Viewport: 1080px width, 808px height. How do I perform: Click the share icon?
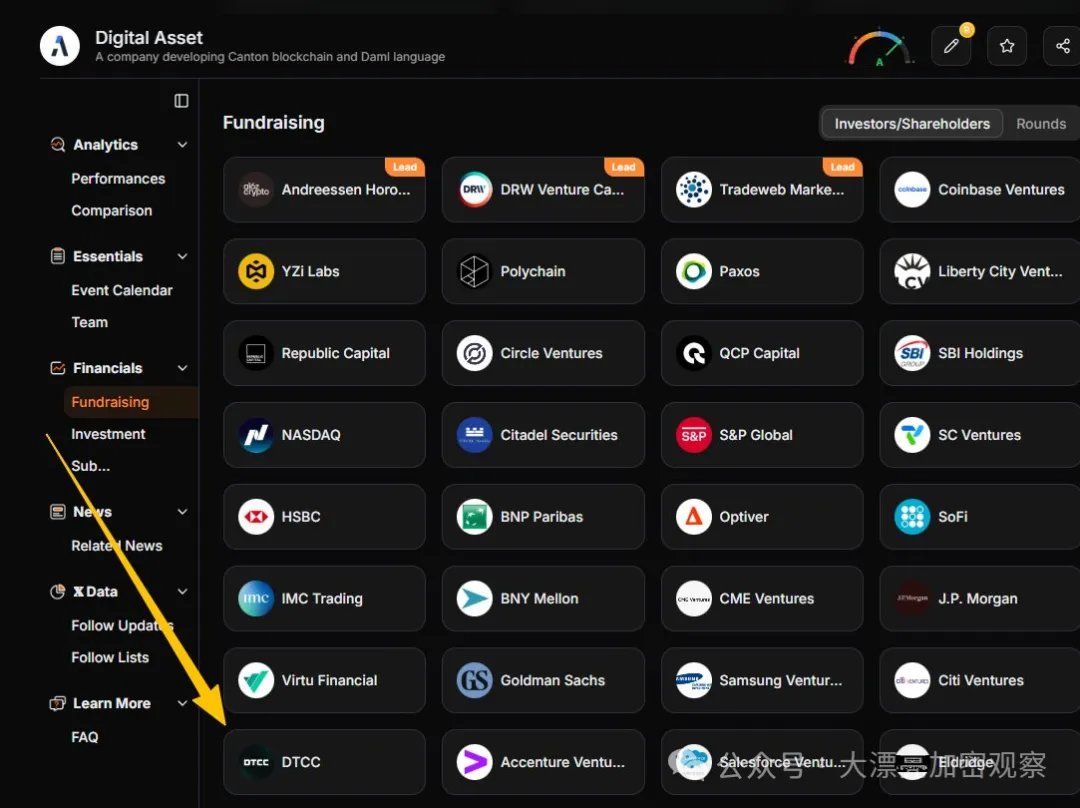[1063, 46]
